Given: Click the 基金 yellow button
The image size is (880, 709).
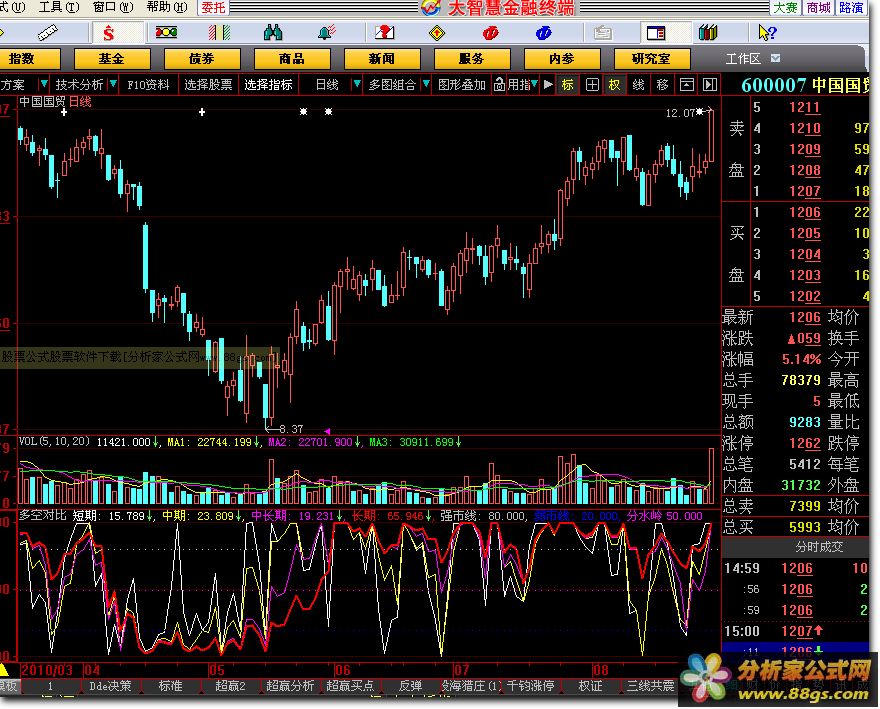Looking at the screenshot, I should pos(112,58).
